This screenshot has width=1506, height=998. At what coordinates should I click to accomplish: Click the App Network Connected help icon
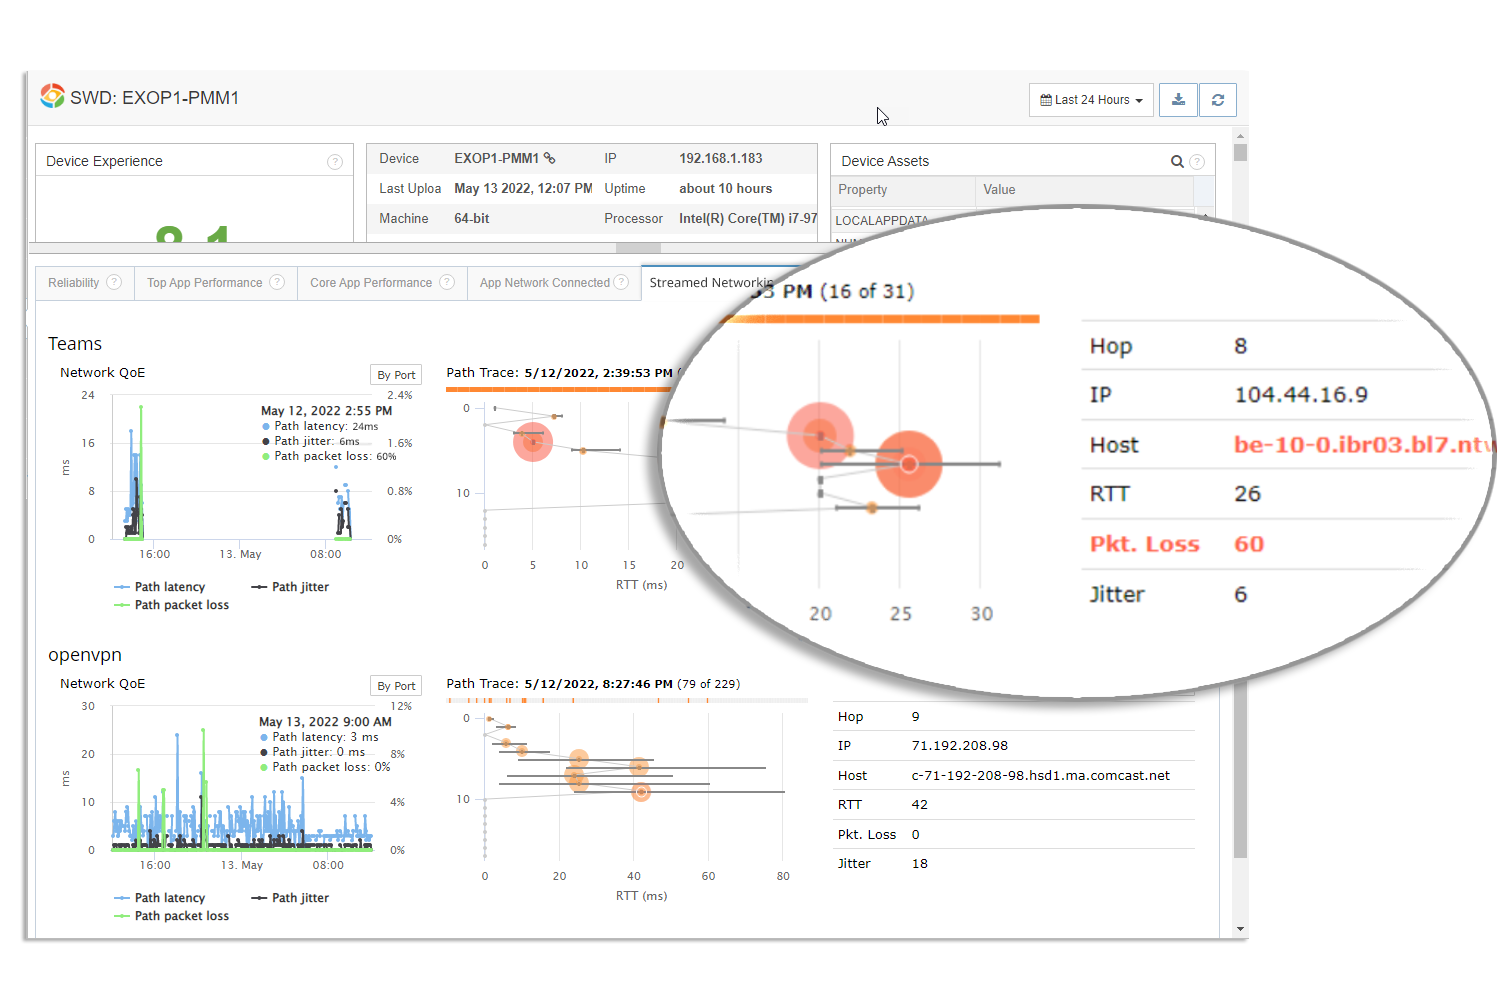[621, 283]
